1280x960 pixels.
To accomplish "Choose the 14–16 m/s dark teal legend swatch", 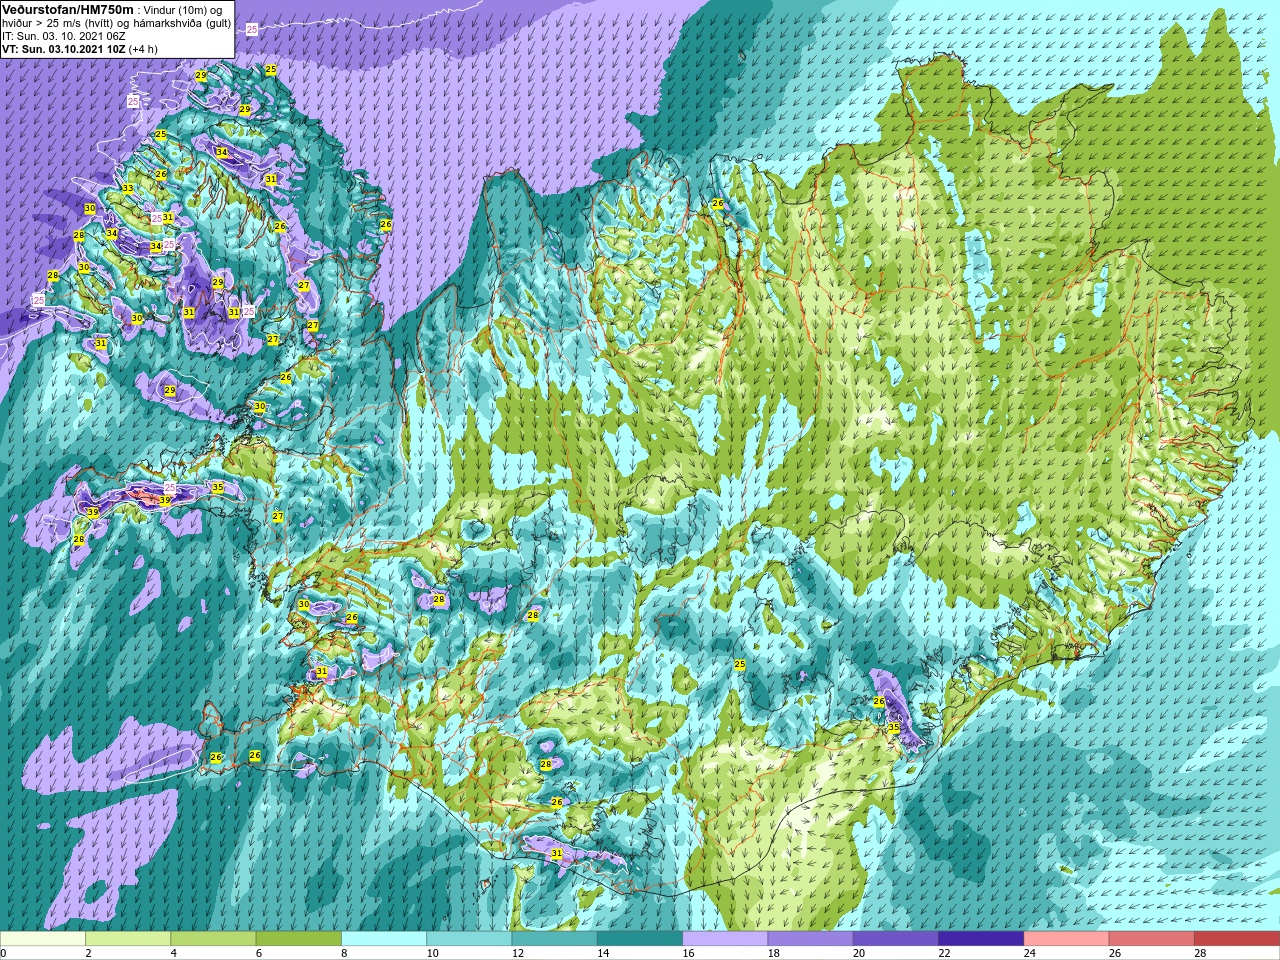I will (640, 939).
